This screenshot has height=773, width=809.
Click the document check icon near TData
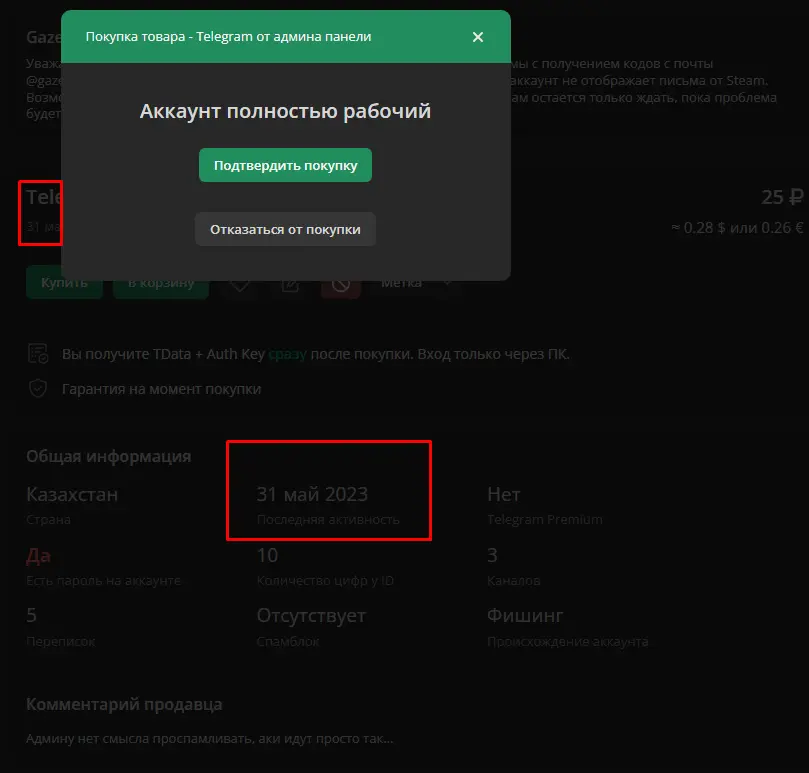(38, 354)
